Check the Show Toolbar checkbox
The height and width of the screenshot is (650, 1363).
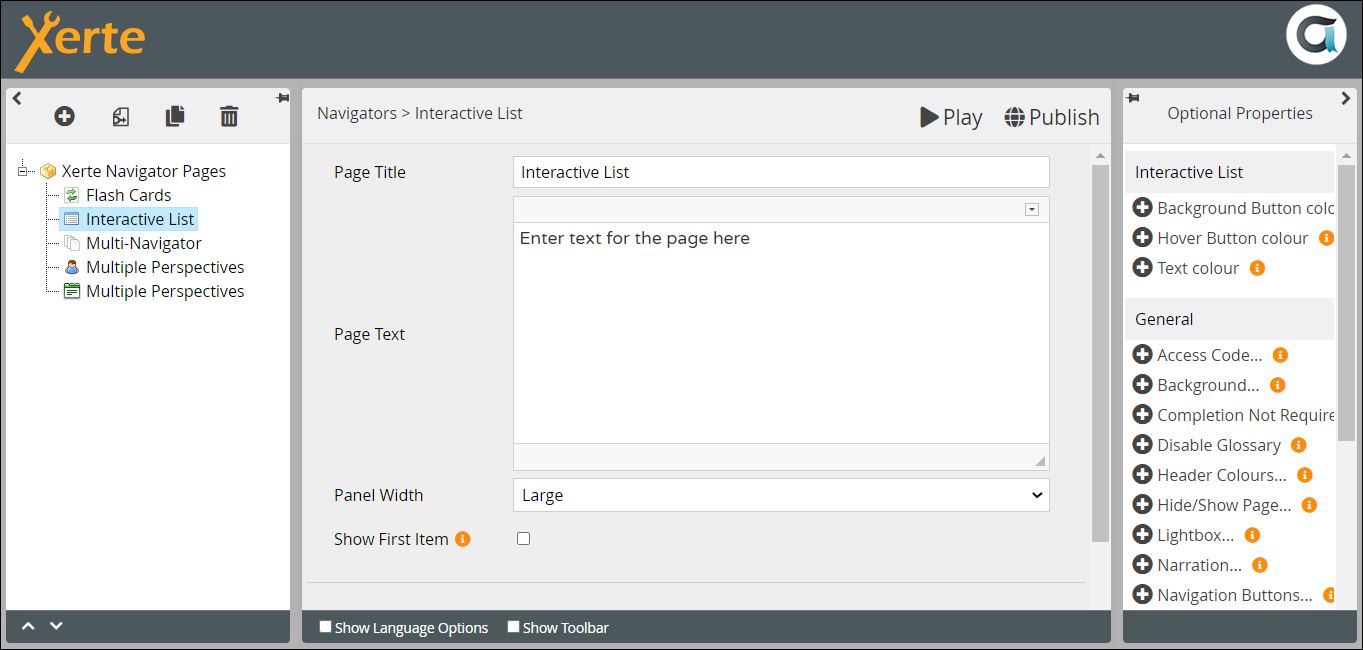(x=513, y=627)
